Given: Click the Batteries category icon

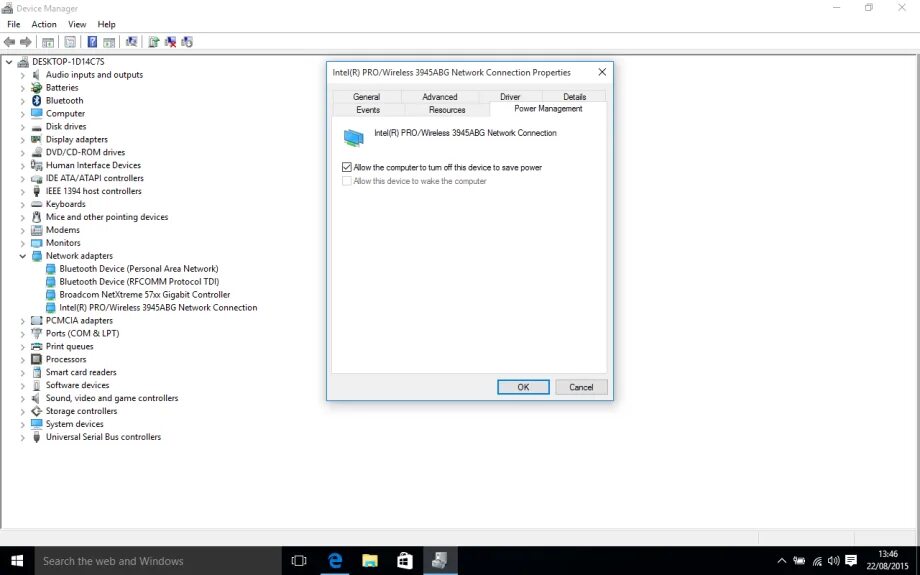Looking at the screenshot, I should pos(36,87).
